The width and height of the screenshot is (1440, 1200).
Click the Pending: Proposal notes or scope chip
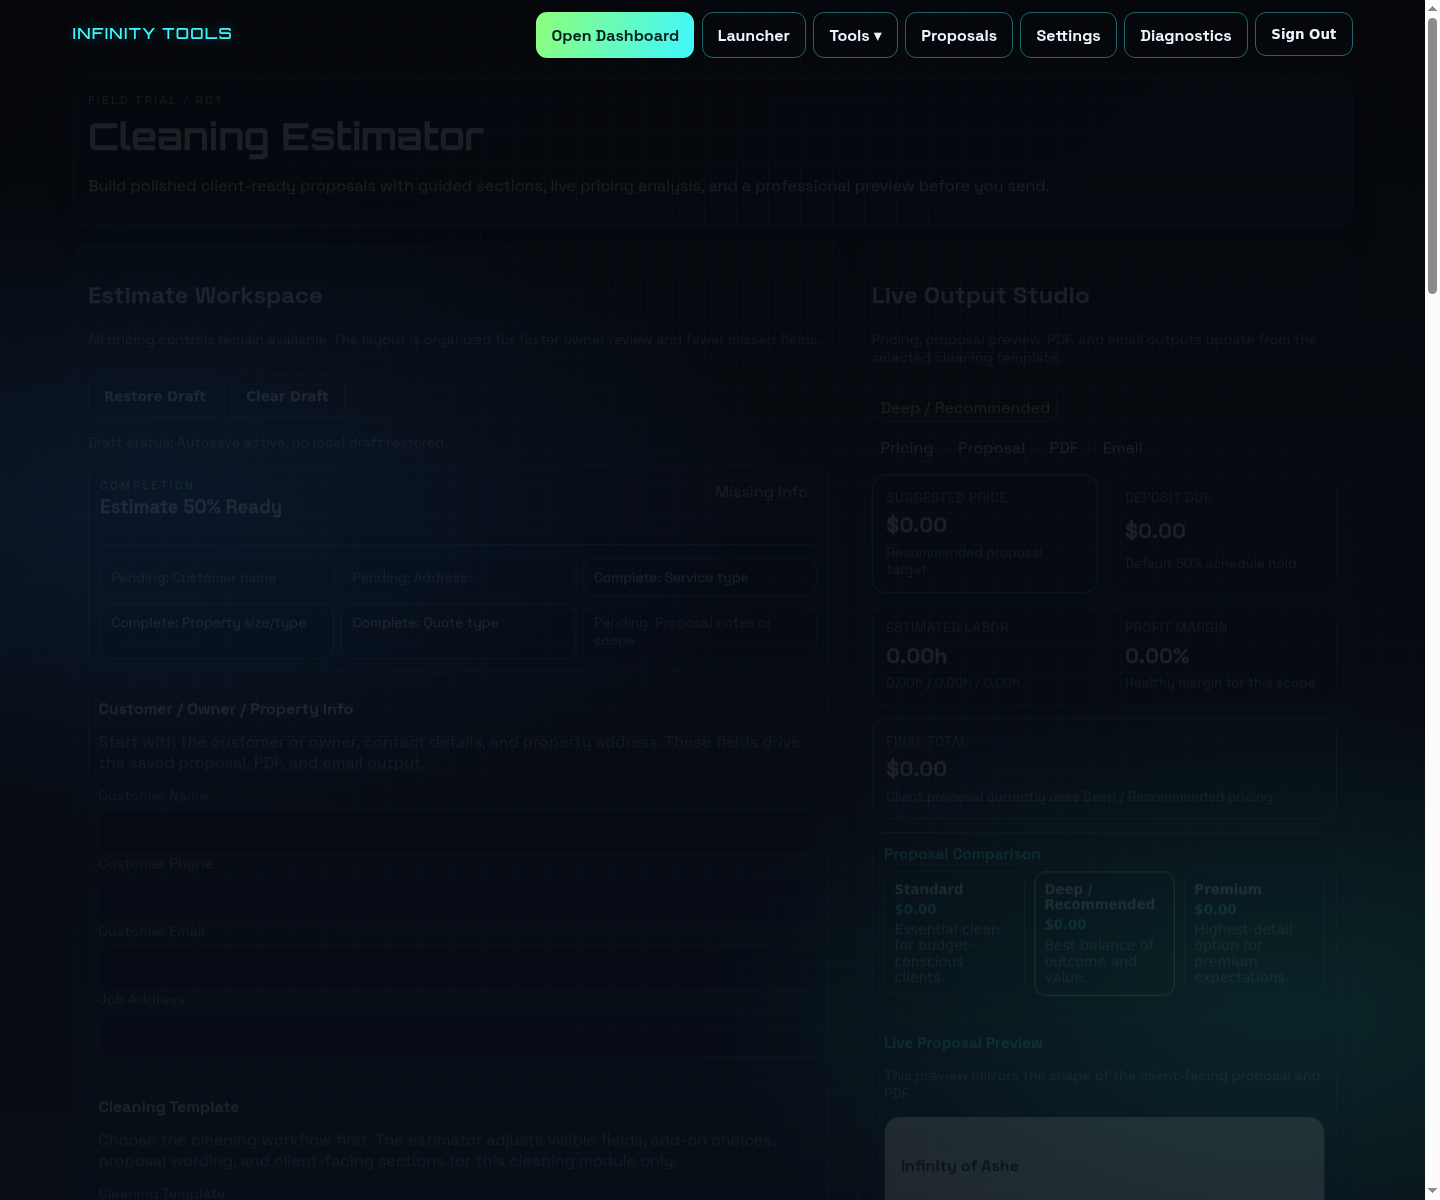coord(700,631)
